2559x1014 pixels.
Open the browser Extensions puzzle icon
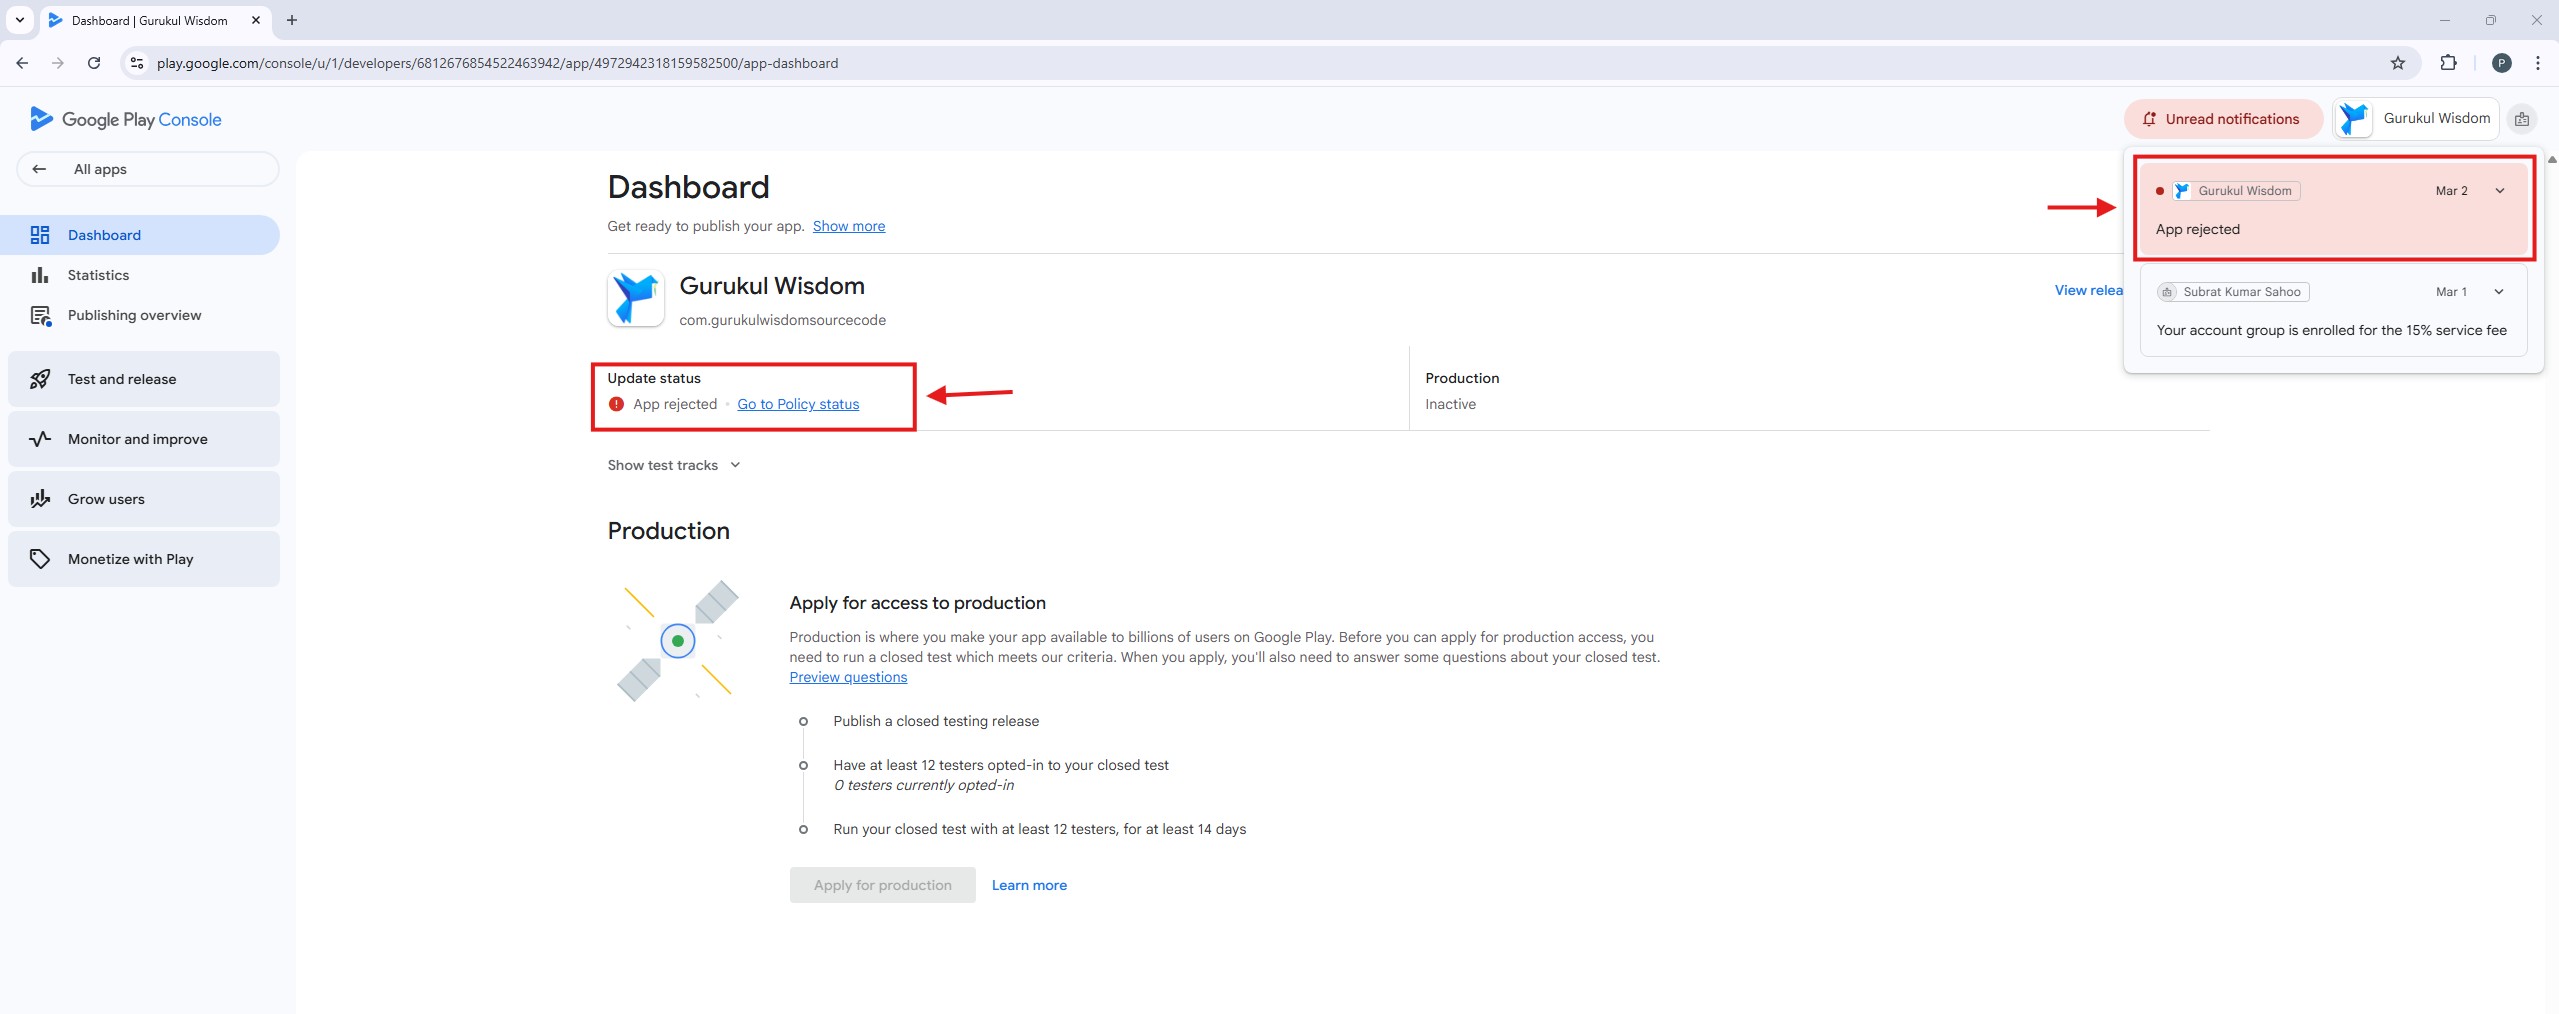pos(2447,63)
